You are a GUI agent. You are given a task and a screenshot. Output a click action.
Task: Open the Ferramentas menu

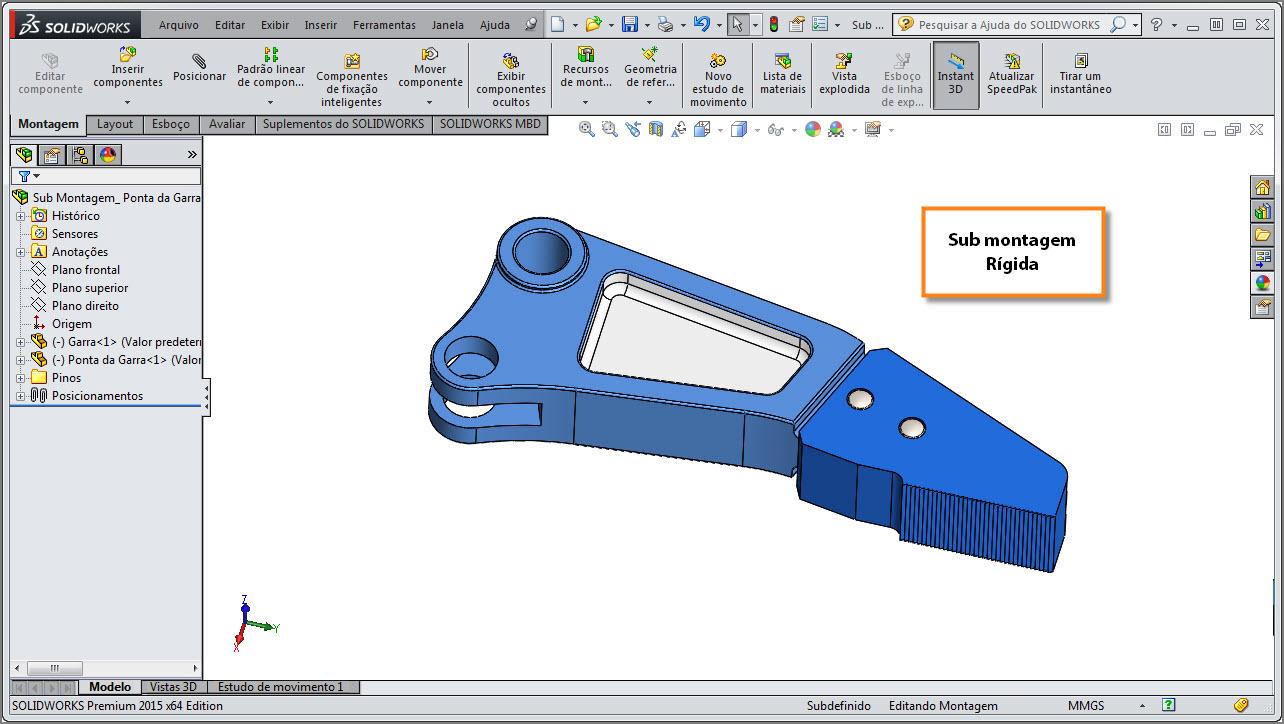point(384,25)
